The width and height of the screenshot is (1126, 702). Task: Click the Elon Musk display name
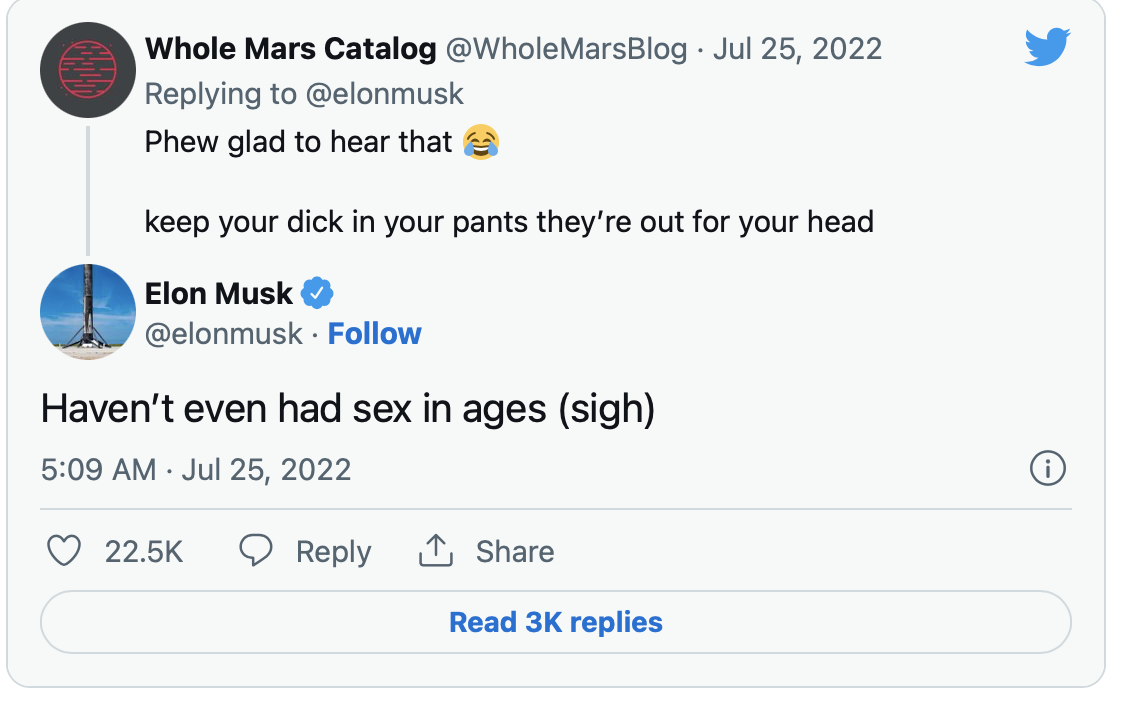pyautogui.click(x=218, y=293)
